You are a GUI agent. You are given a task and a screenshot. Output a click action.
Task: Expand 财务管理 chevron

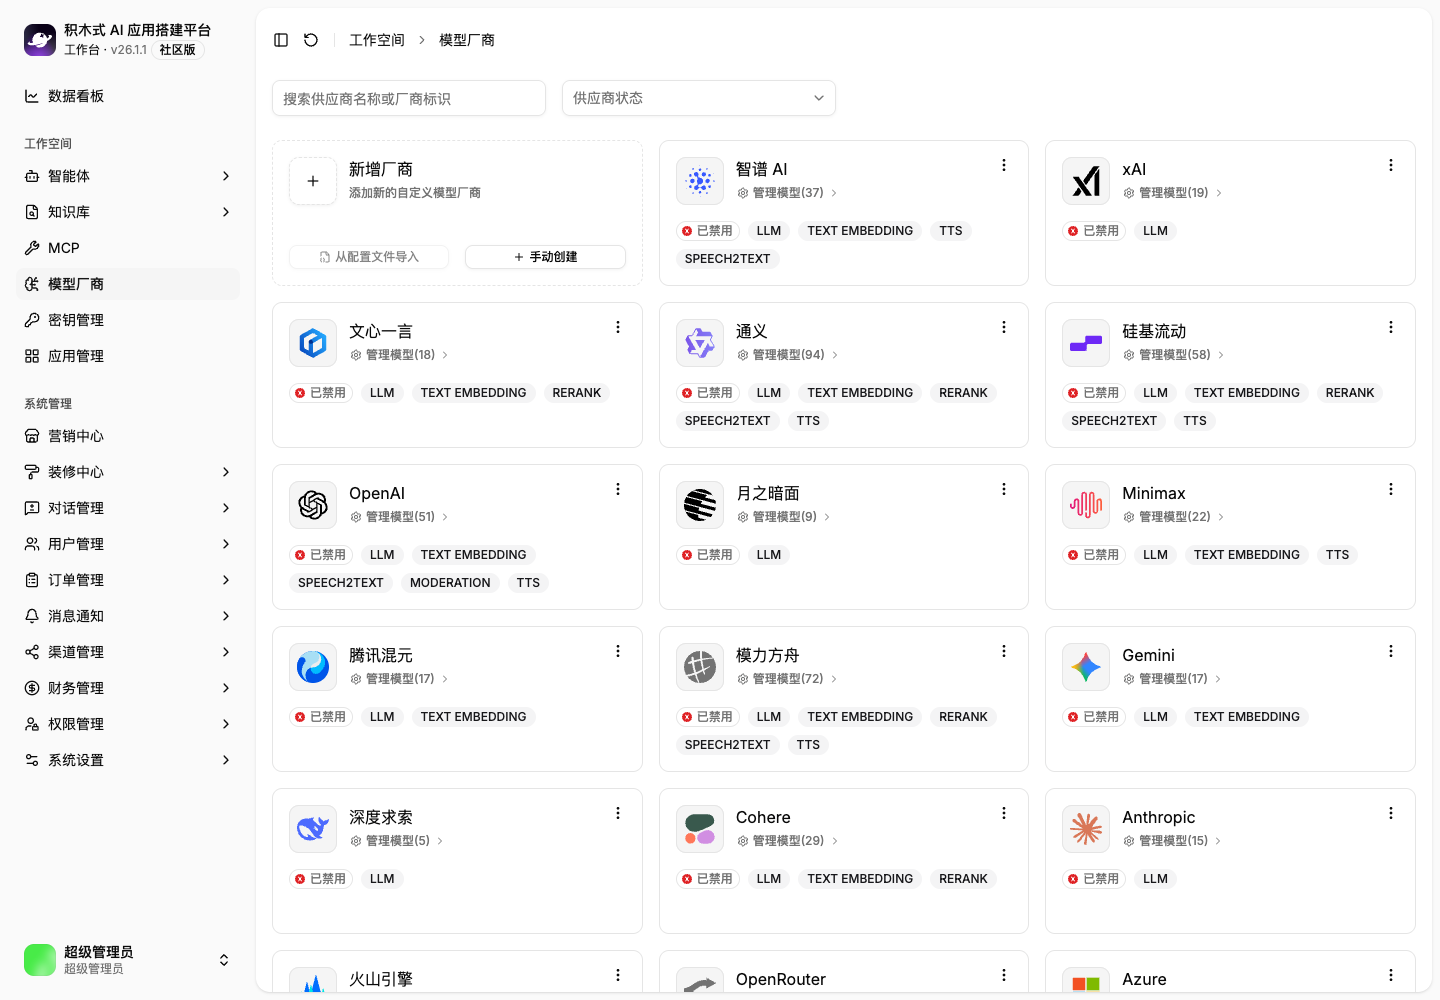click(x=226, y=688)
